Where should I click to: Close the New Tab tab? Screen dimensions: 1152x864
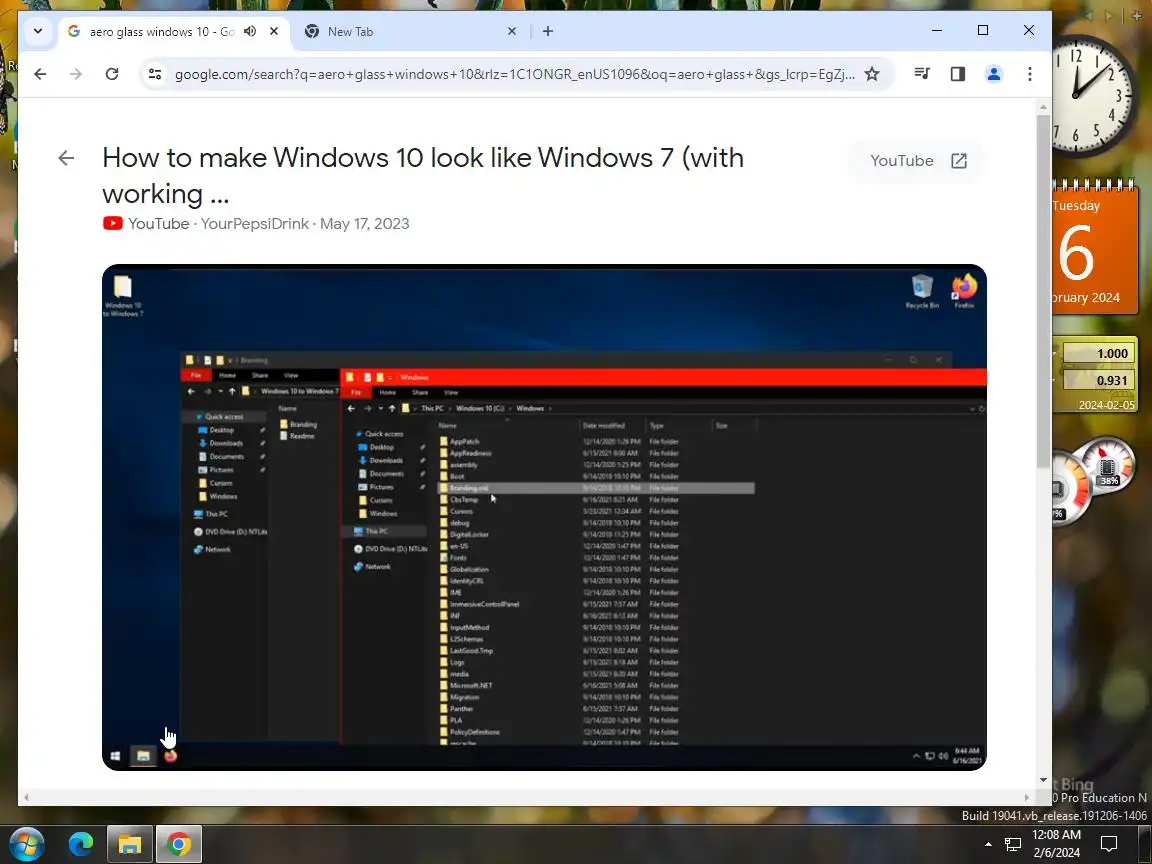coord(512,32)
